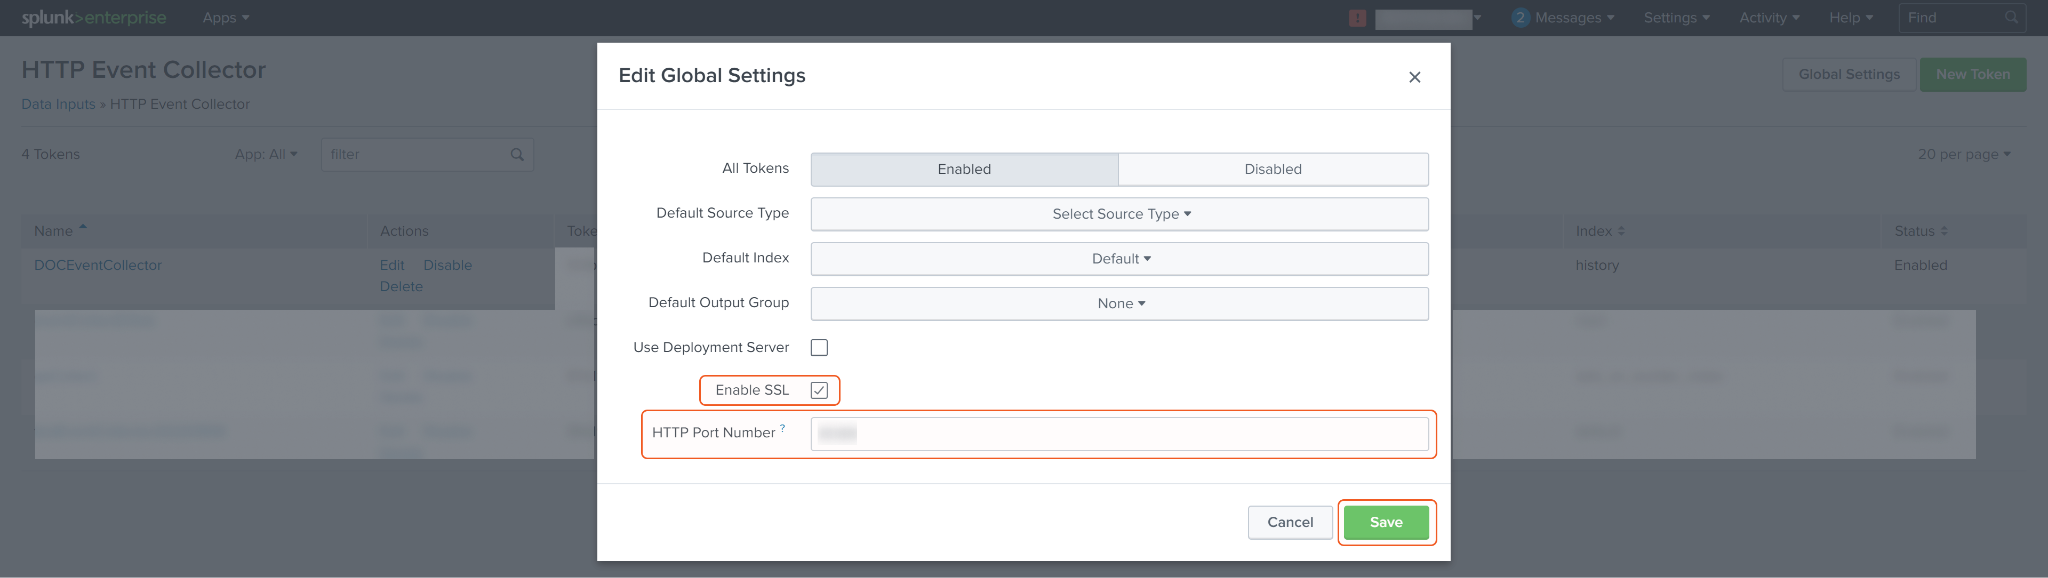Viewport: 2048px width, 578px height.
Task: Uncheck the Enable SSL checkbox
Action: [819, 390]
